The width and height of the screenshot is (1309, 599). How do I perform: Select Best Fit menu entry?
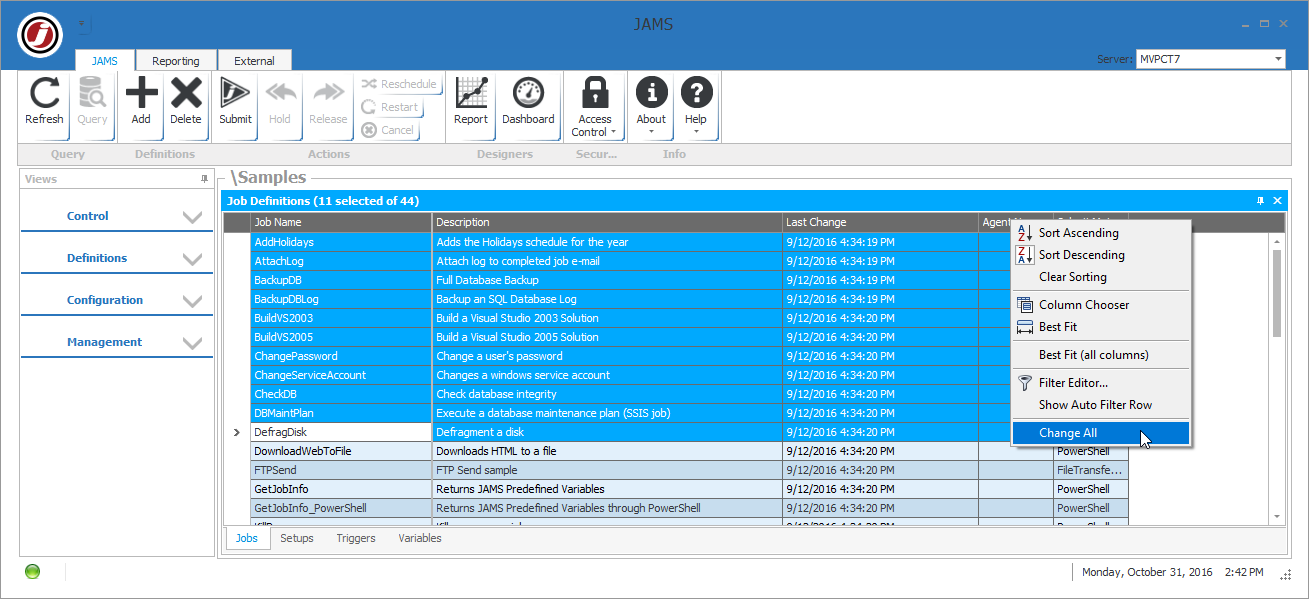point(1101,327)
